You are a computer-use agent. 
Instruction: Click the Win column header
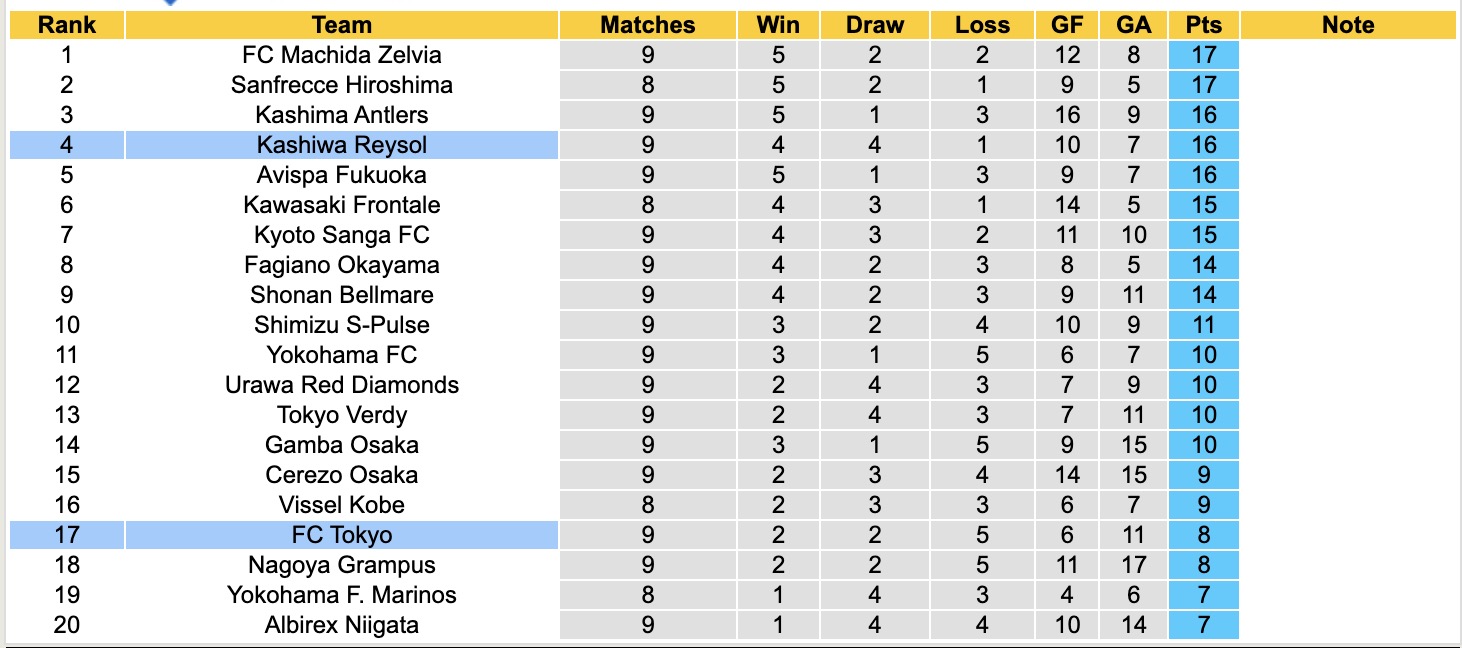tap(779, 25)
